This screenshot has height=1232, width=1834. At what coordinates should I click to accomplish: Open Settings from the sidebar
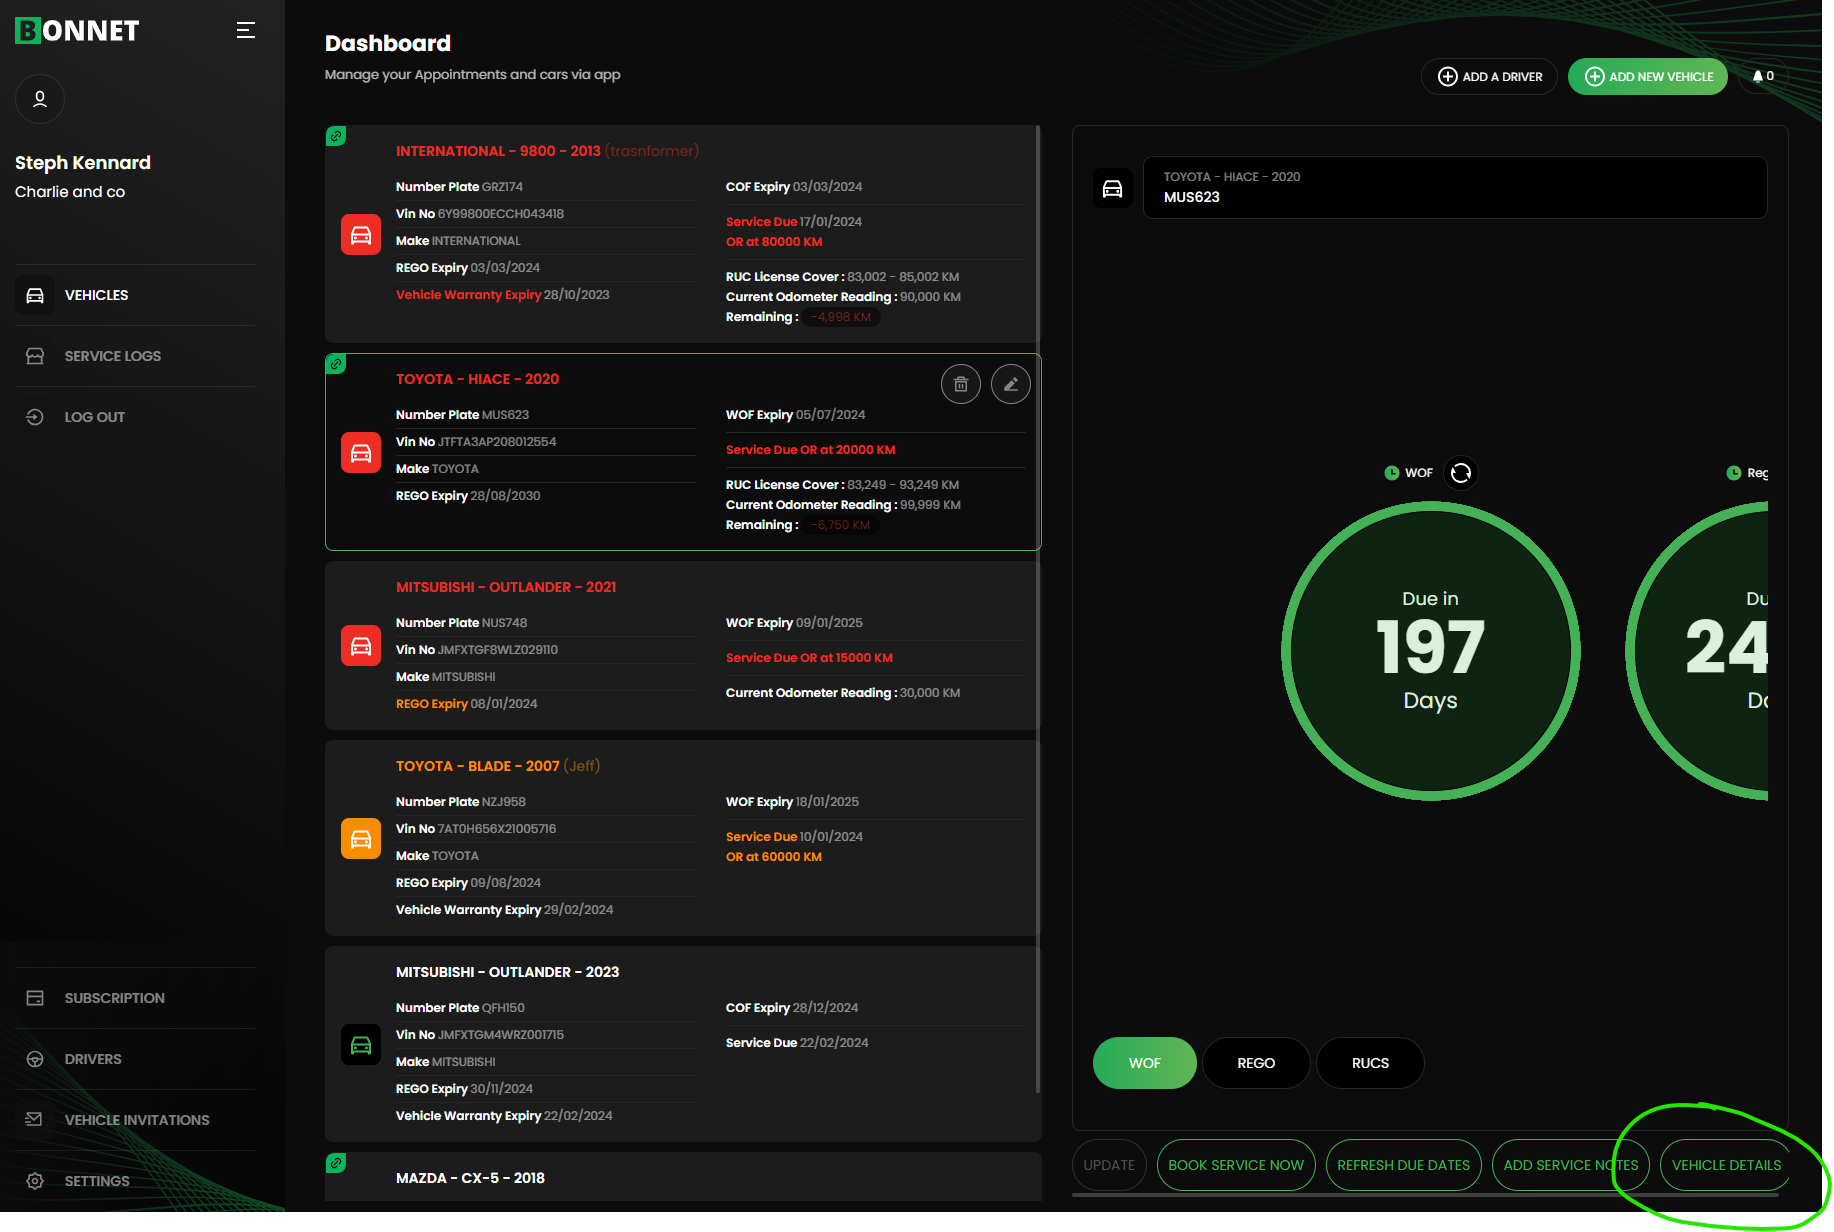coord(135,1181)
